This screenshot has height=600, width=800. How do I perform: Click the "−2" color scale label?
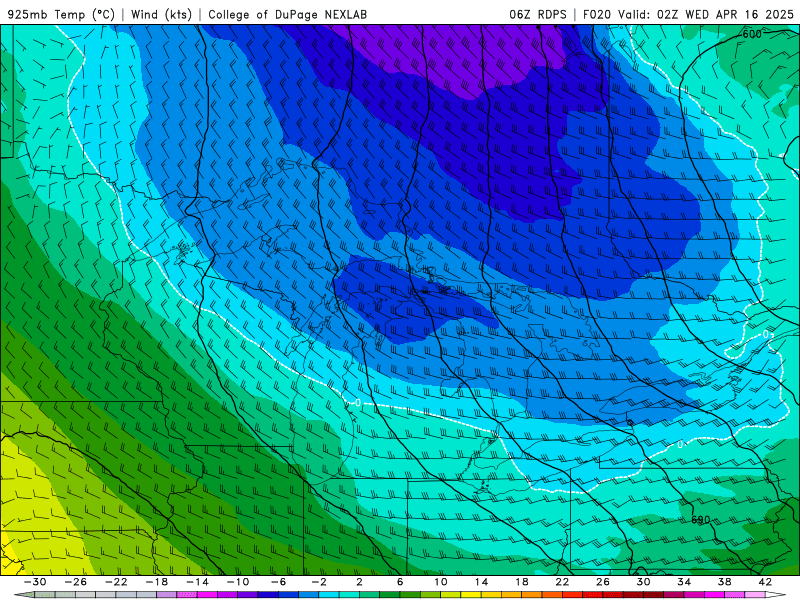[x=319, y=582]
